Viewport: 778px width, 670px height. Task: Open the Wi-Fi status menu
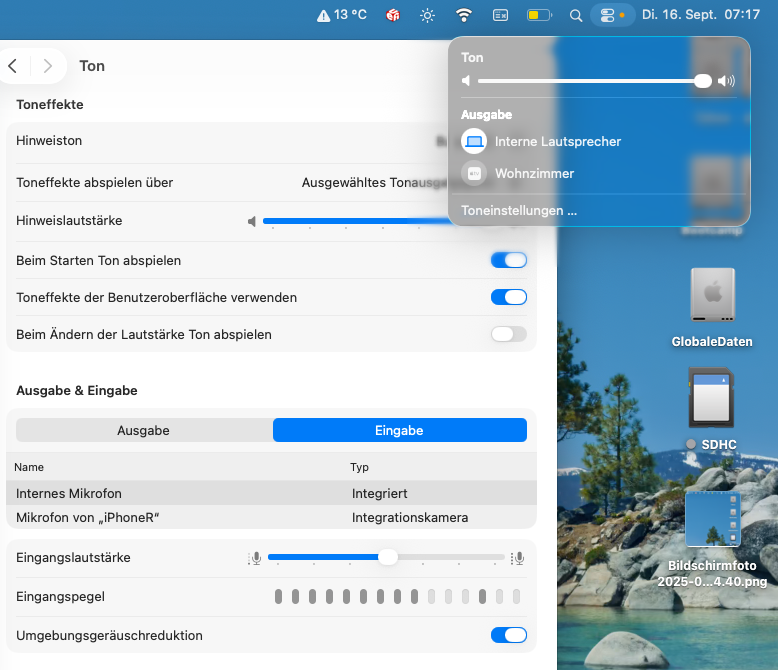pyautogui.click(x=463, y=15)
